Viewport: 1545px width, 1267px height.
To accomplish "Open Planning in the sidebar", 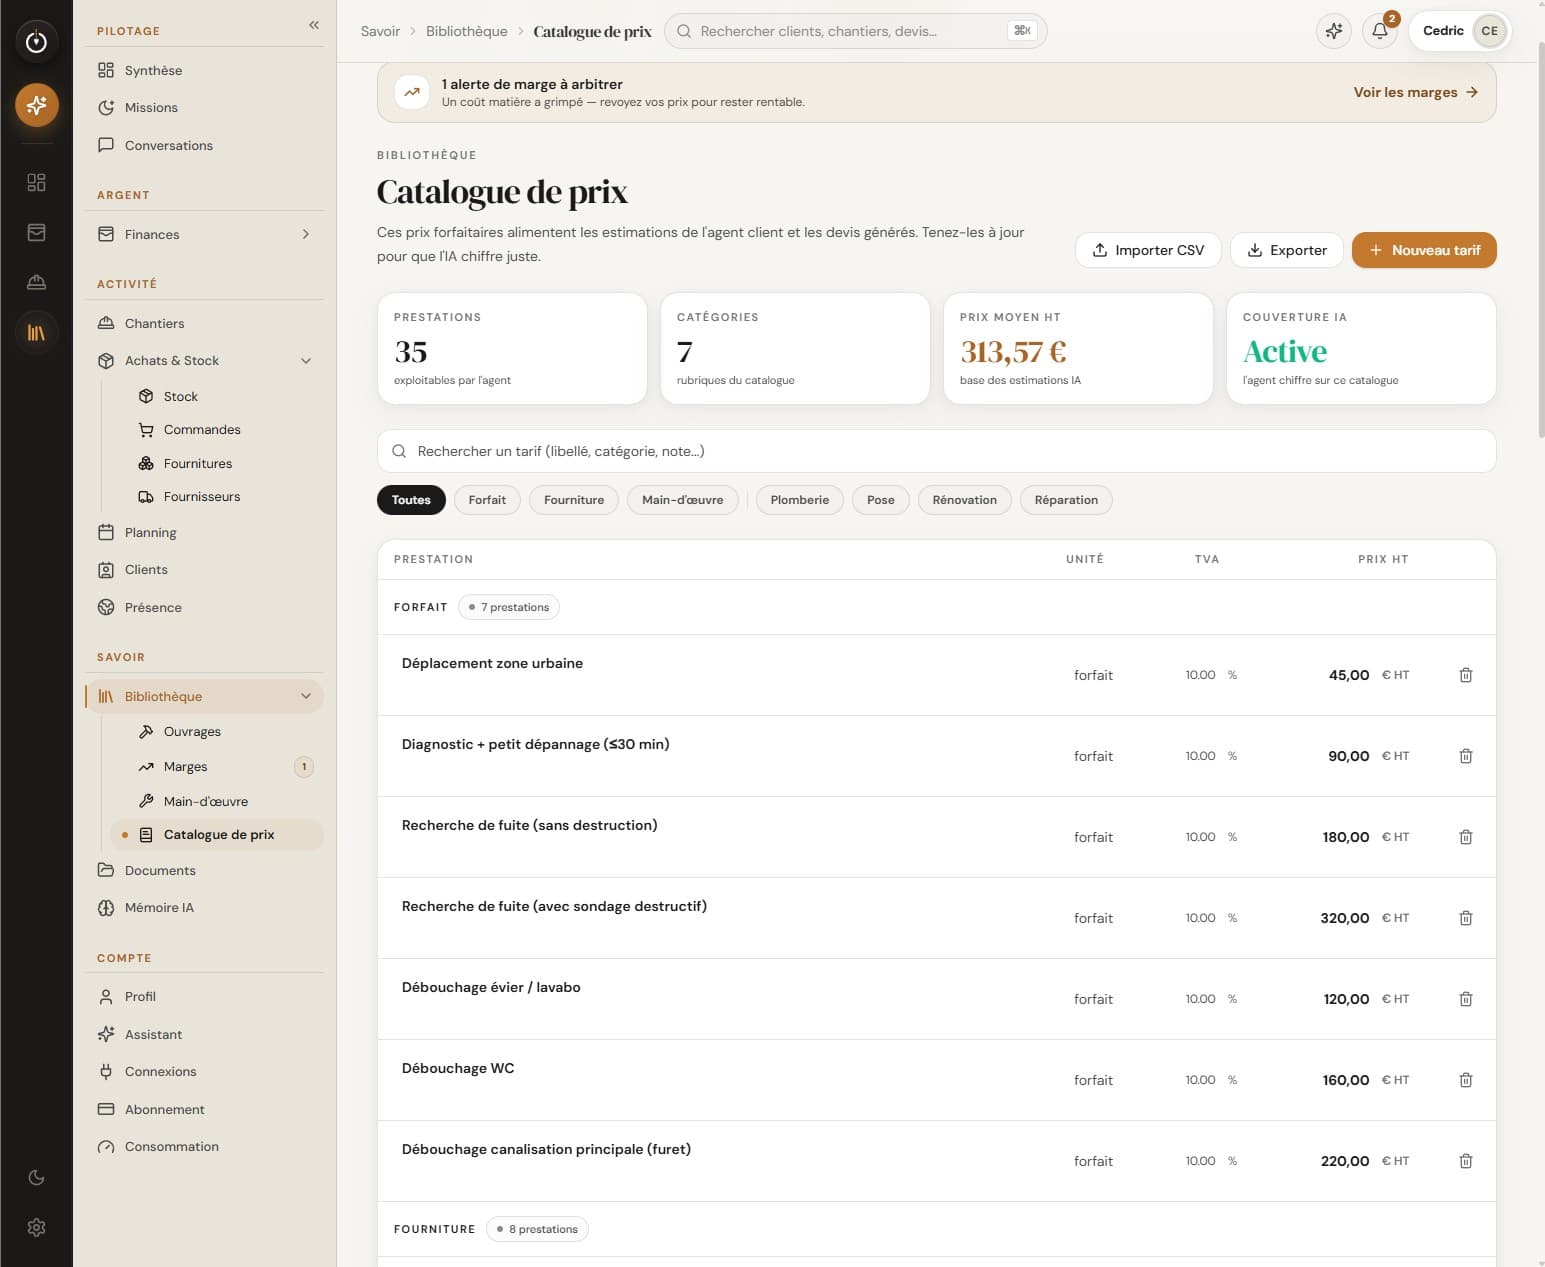I will 205,532.
